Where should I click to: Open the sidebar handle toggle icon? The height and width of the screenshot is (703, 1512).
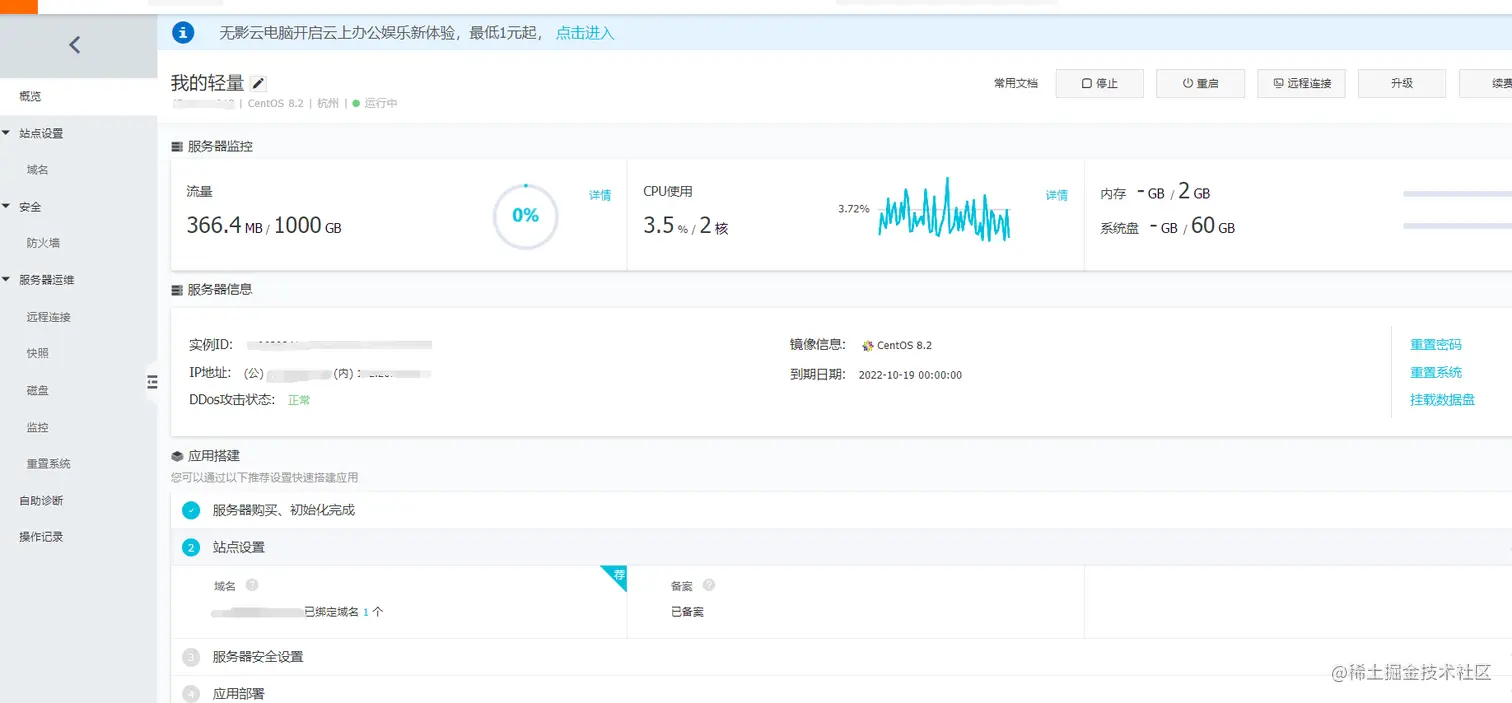click(152, 381)
